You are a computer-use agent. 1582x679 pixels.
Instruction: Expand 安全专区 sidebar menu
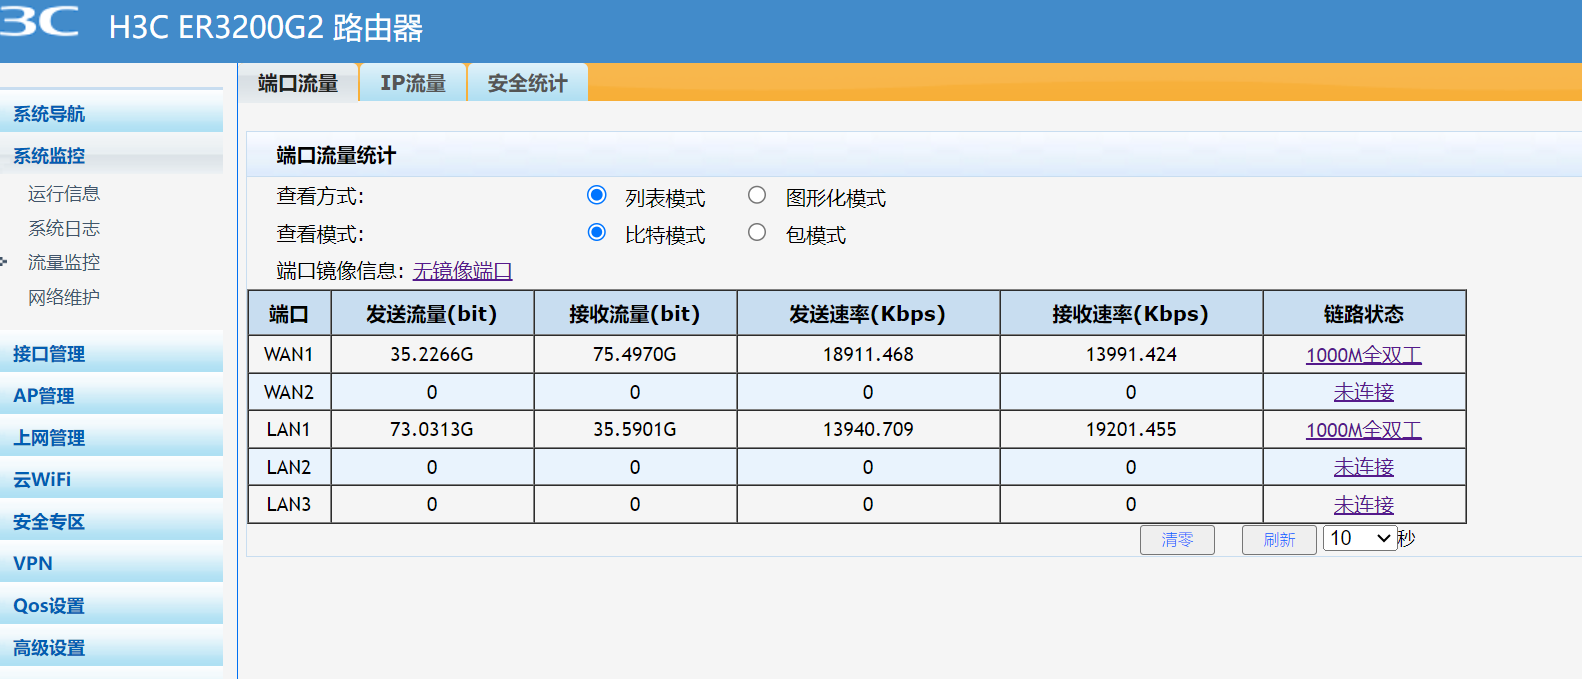[x=111, y=521]
